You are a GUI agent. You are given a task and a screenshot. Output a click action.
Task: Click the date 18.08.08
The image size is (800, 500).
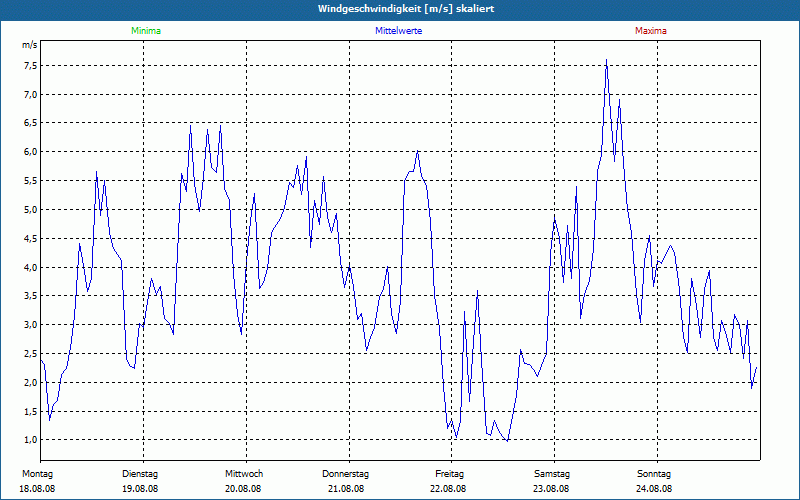coord(37,489)
